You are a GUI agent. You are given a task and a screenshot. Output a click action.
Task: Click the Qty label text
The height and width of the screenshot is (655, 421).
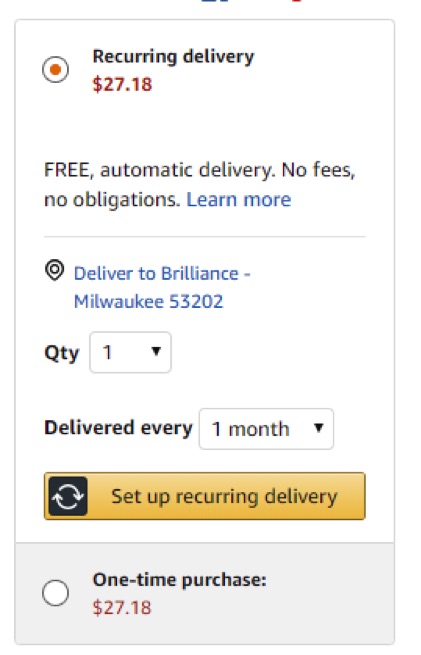tap(62, 353)
